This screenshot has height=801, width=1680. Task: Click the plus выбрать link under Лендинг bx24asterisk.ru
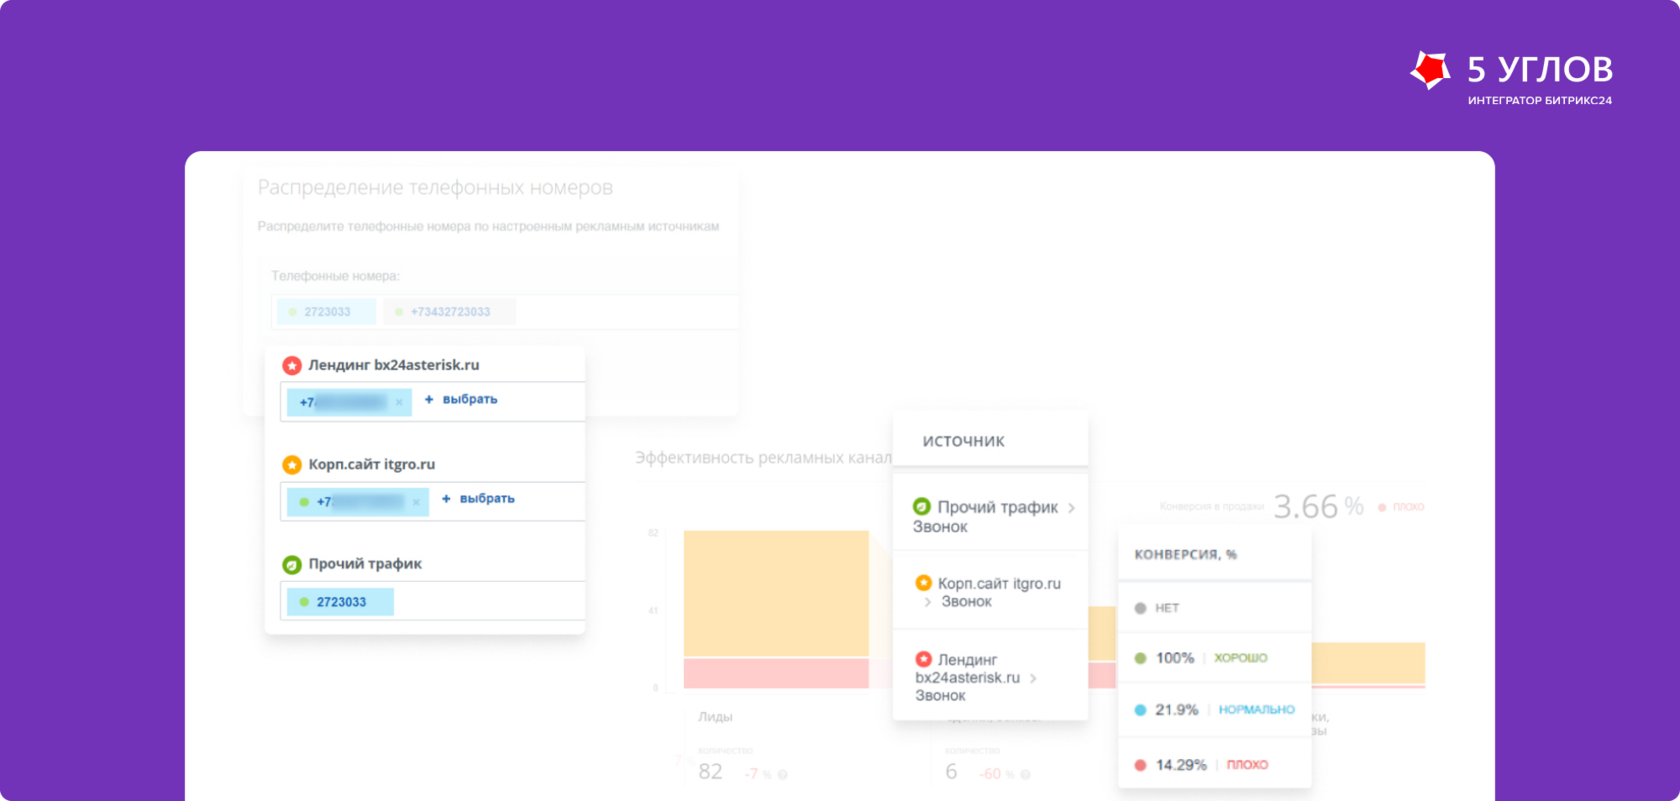(x=461, y=399)
